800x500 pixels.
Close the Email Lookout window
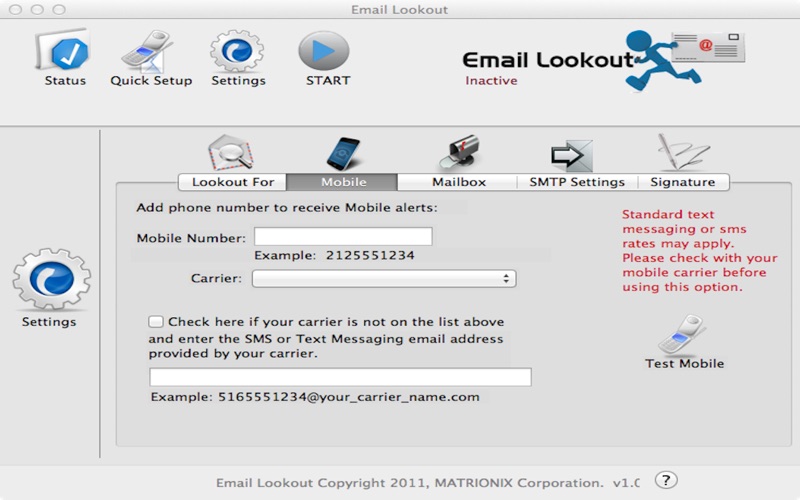tap(15, 9)
